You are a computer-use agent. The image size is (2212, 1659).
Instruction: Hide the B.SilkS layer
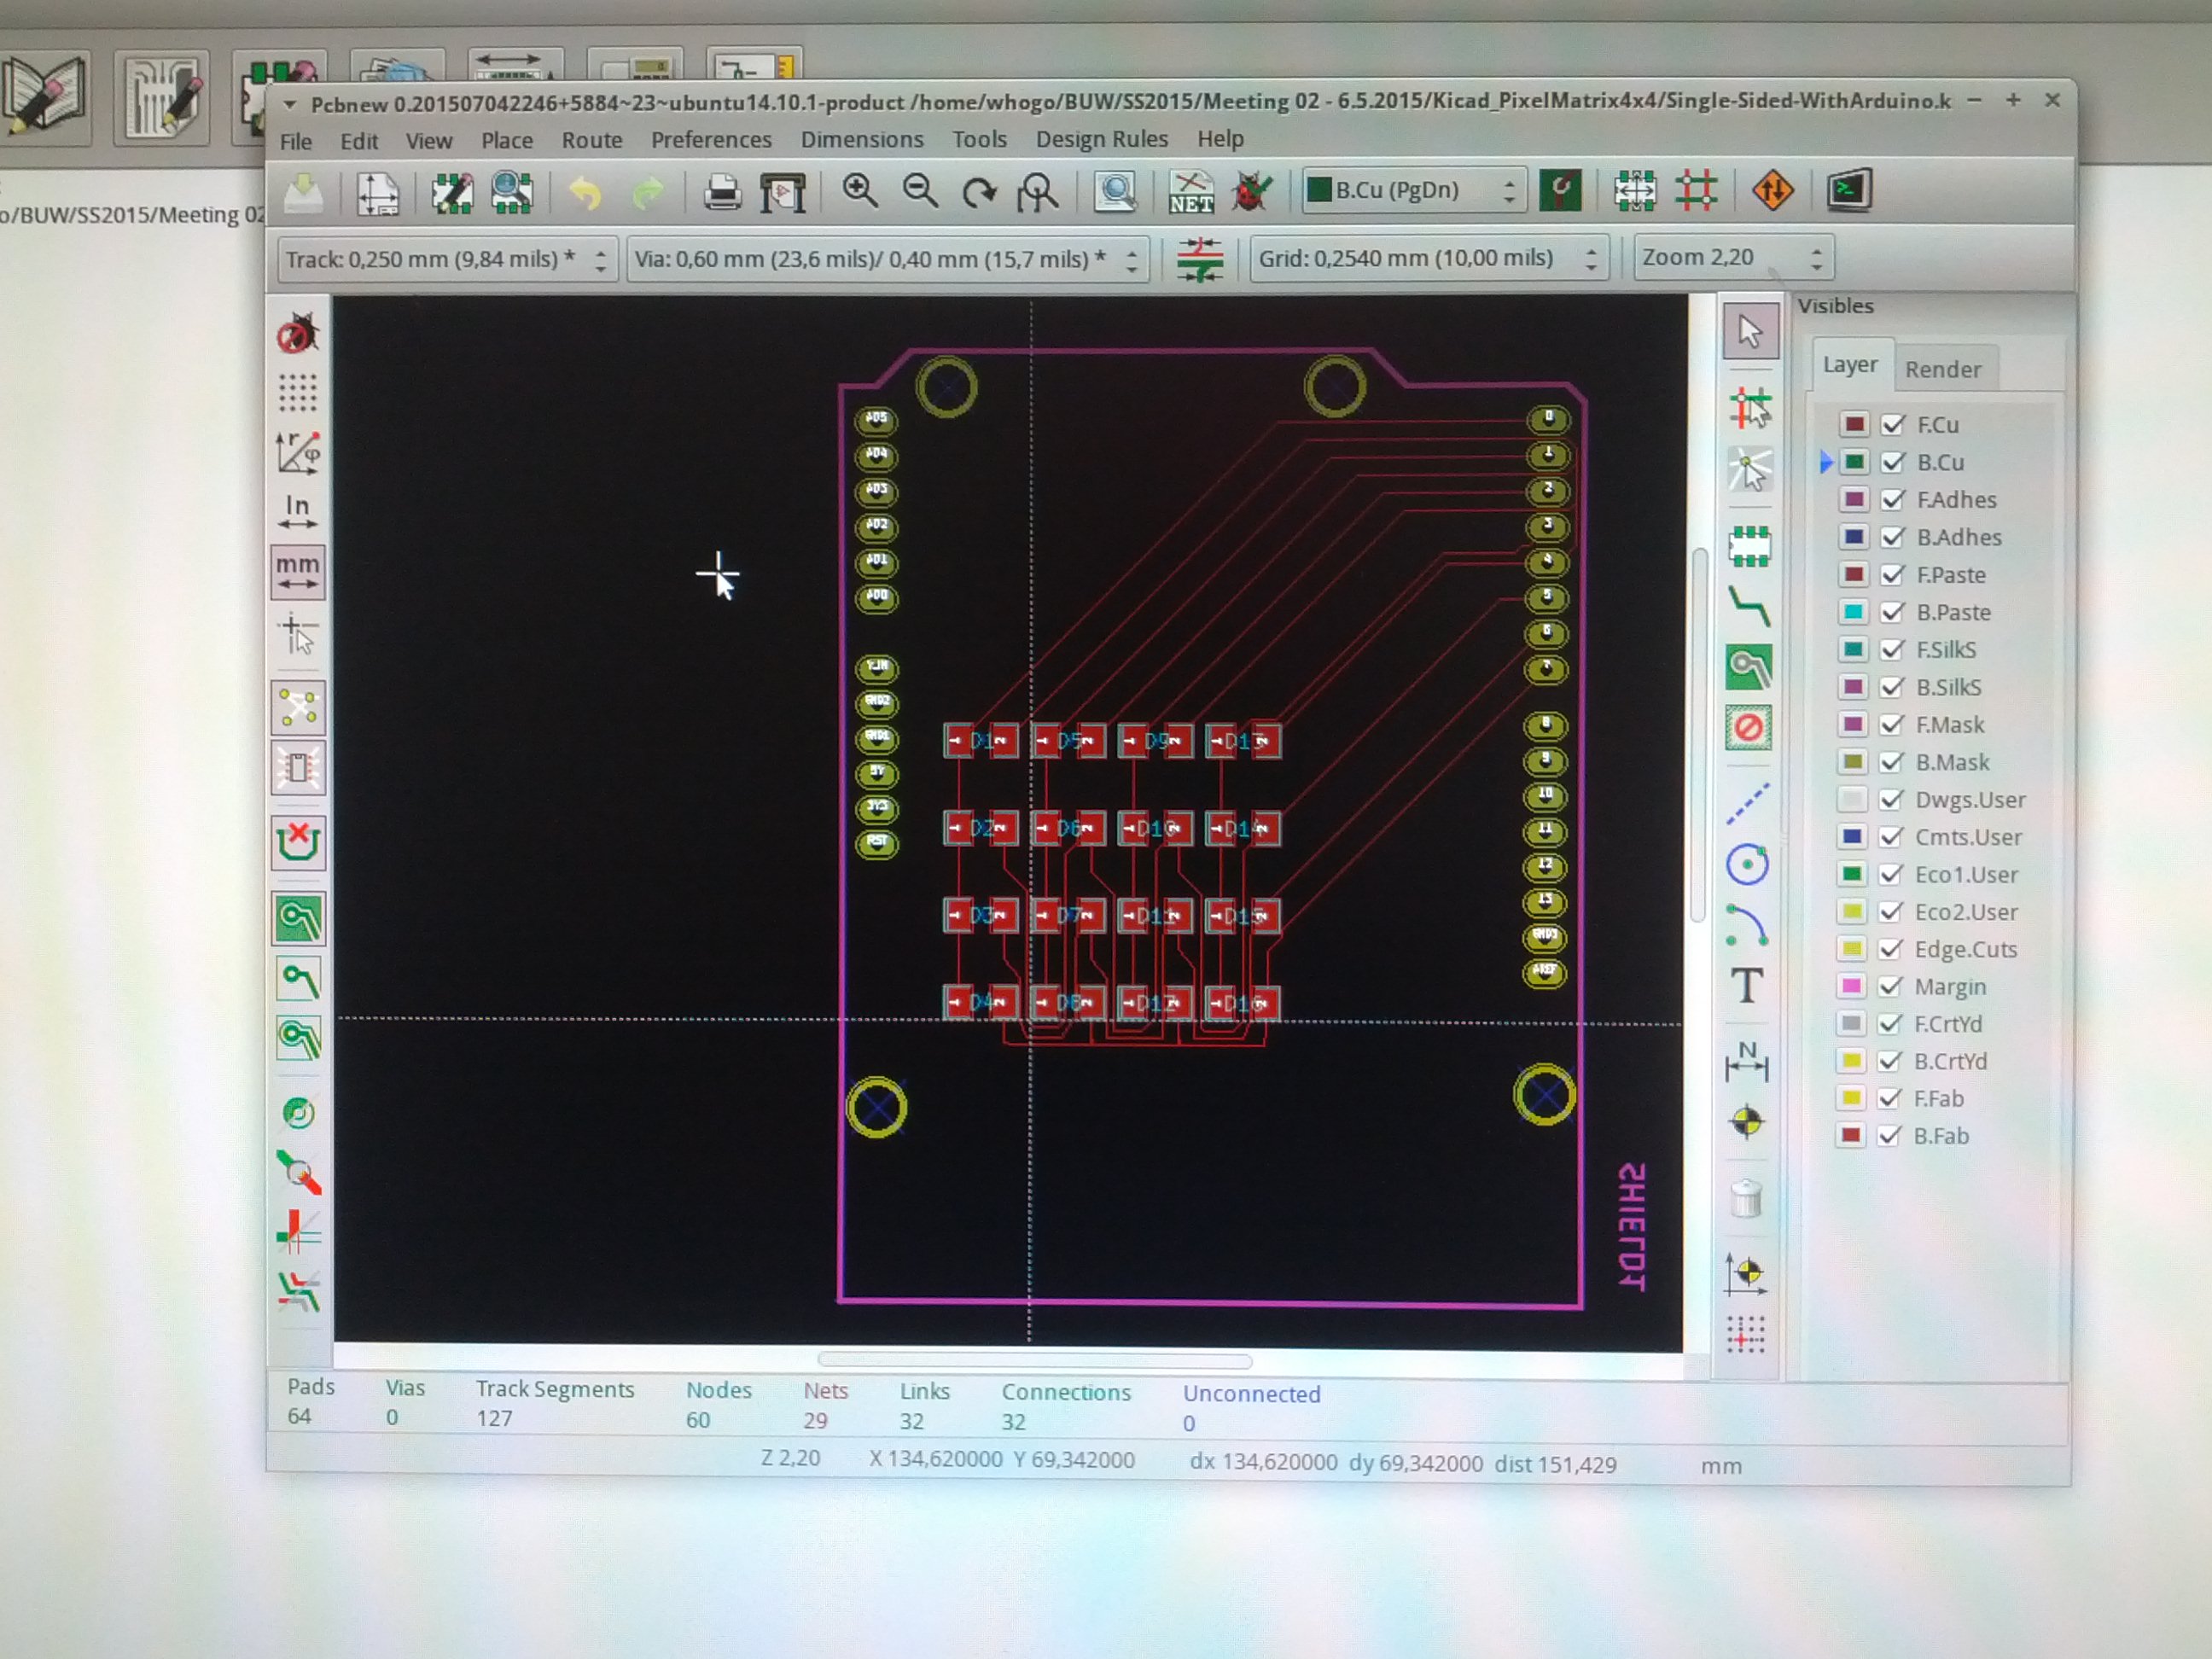click(1891, 687)
